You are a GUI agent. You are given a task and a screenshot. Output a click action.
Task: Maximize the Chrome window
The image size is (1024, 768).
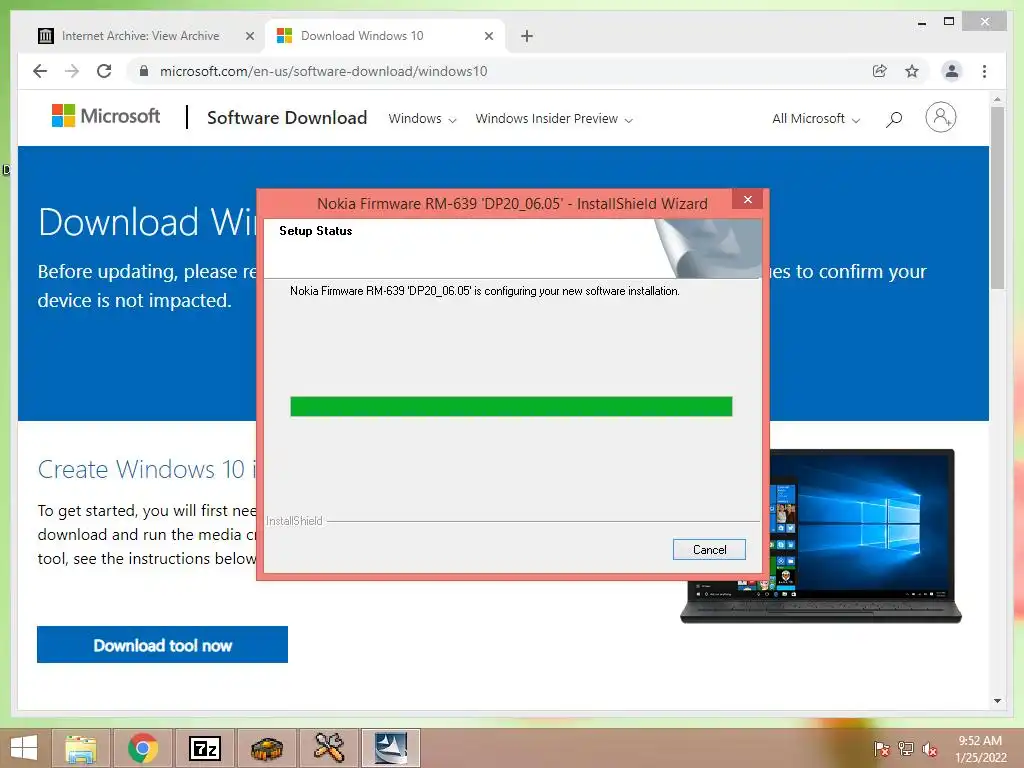coord(949,22)
